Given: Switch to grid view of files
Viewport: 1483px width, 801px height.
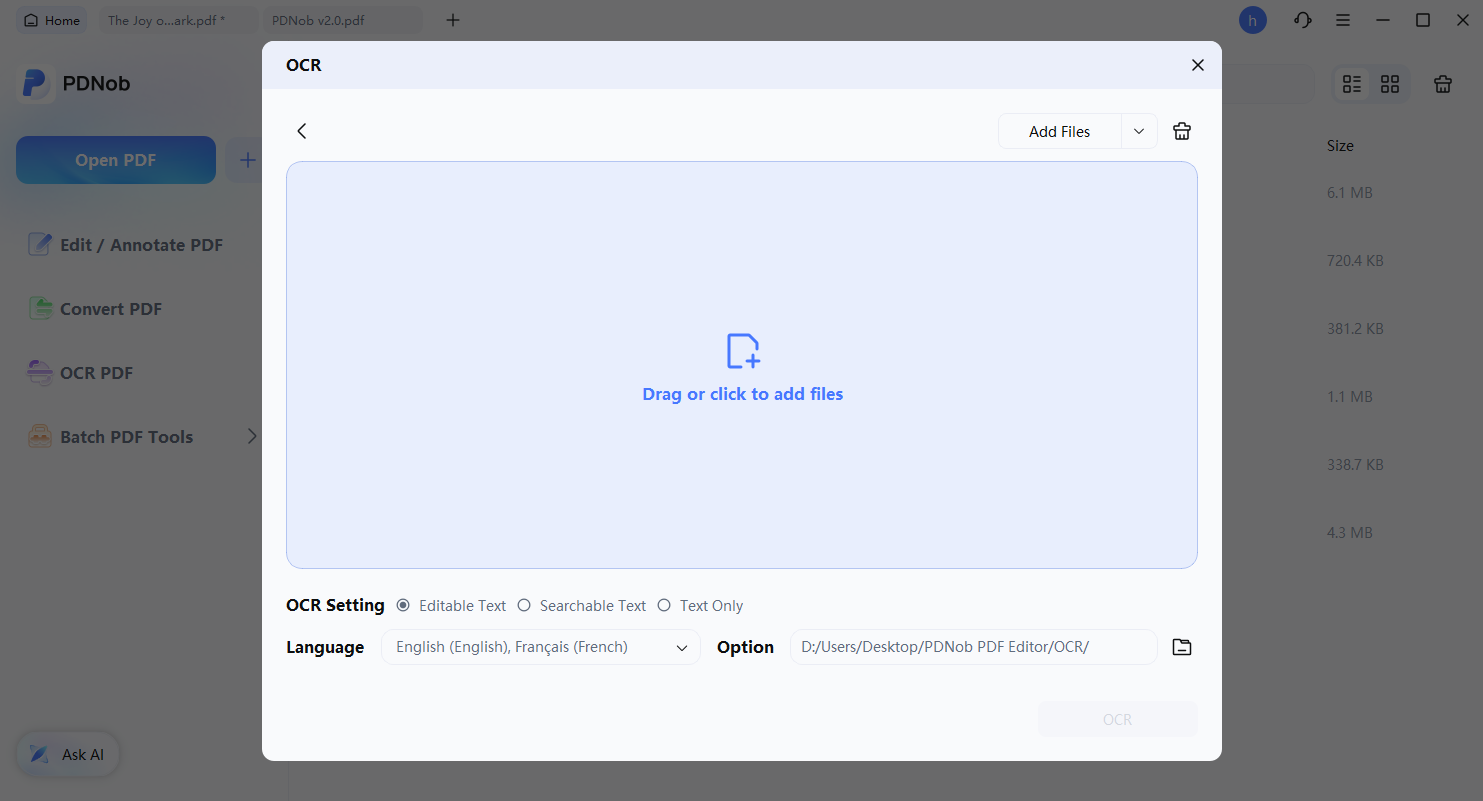Looking at the screenshot, I should click(x=1390, y=84).
